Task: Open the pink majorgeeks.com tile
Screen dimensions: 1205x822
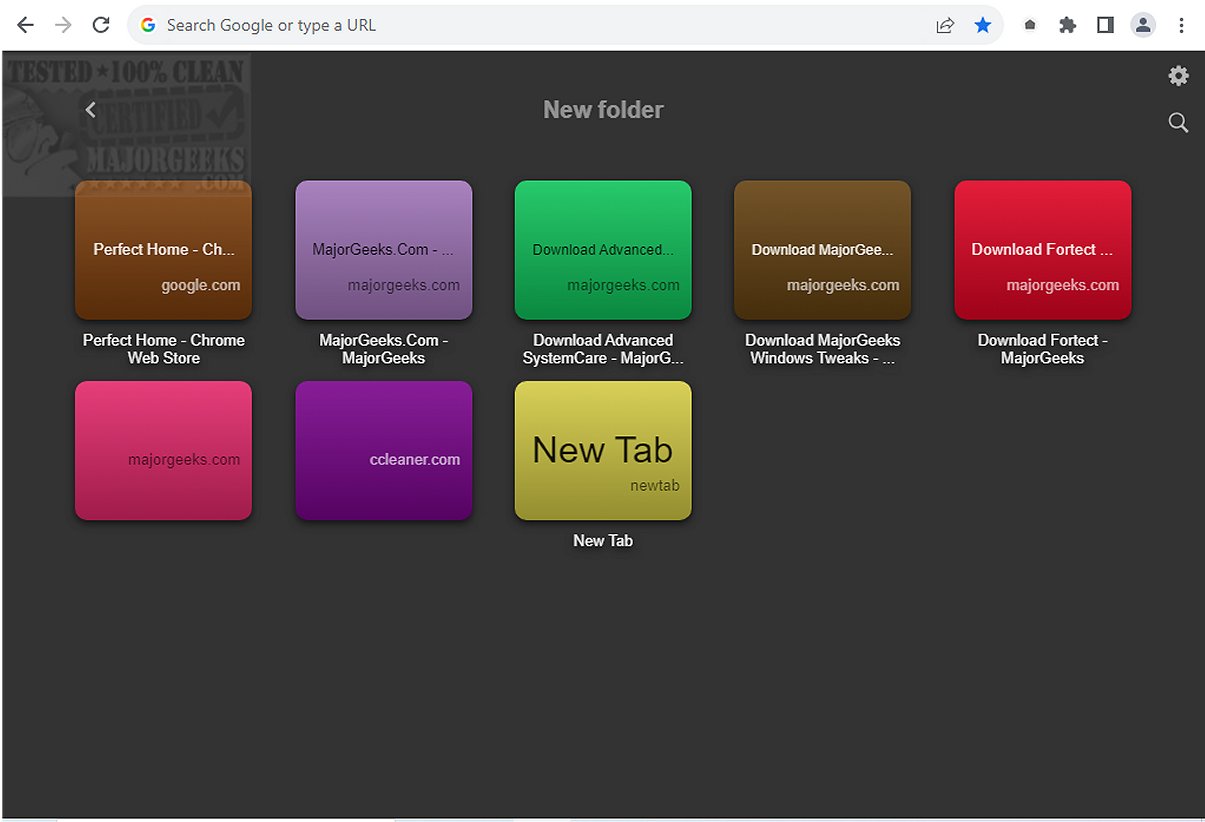Action: [x=163, y=450]
